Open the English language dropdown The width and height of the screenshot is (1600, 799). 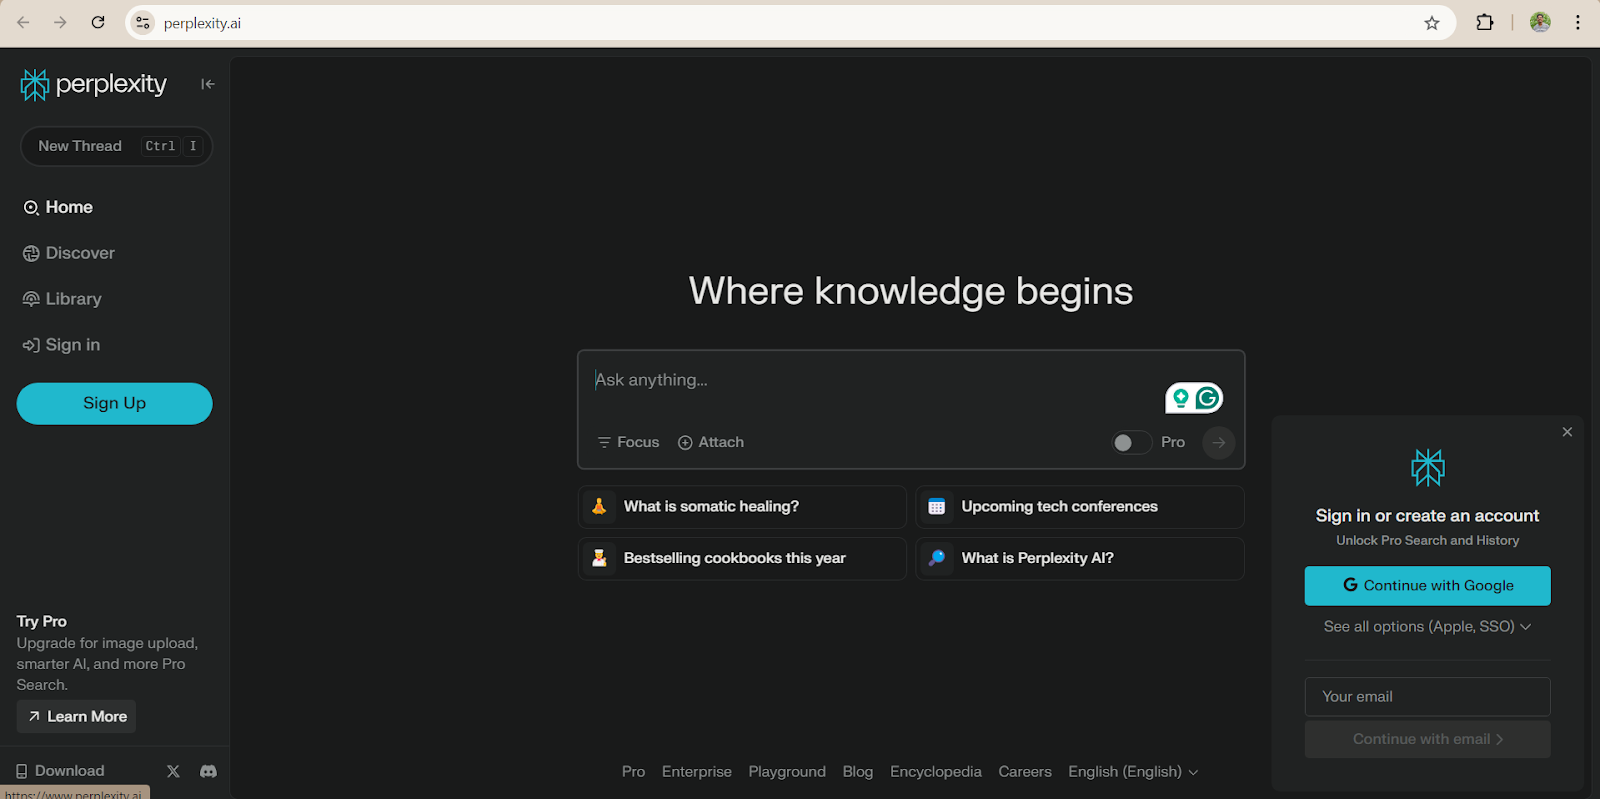click(1133, 772)
